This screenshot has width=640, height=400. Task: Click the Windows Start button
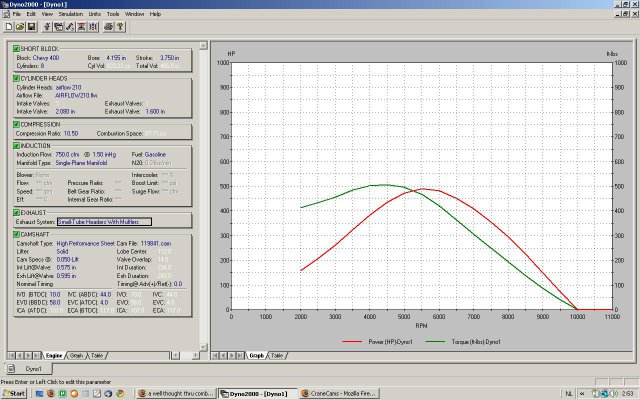(x=15, y=394)
